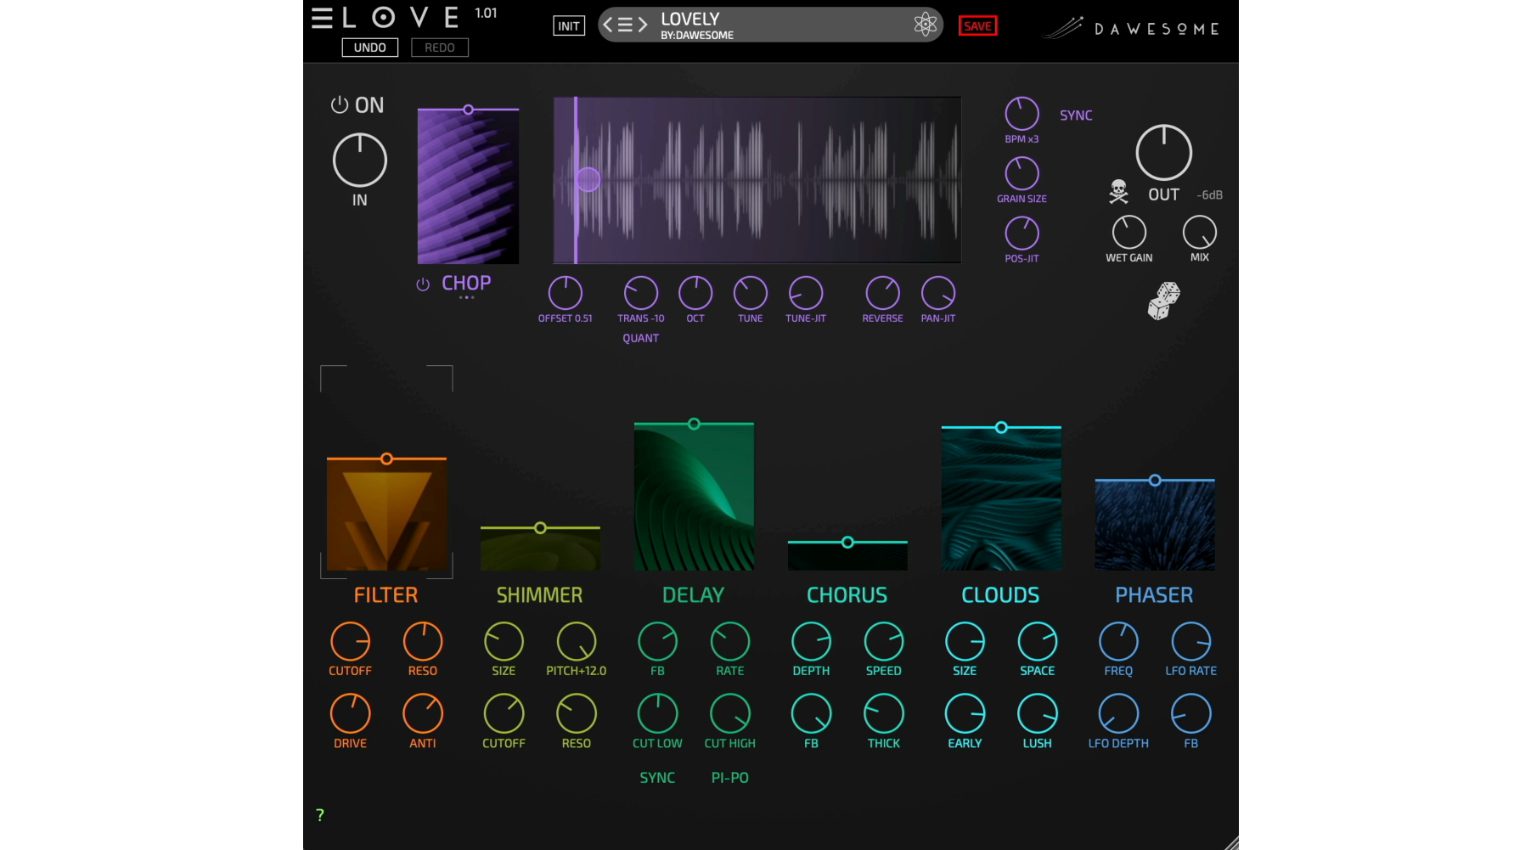Screen dimensions: 1540x850
Task: Click the GRAIN SIZE knob
Action: [x=1022, y=173]
